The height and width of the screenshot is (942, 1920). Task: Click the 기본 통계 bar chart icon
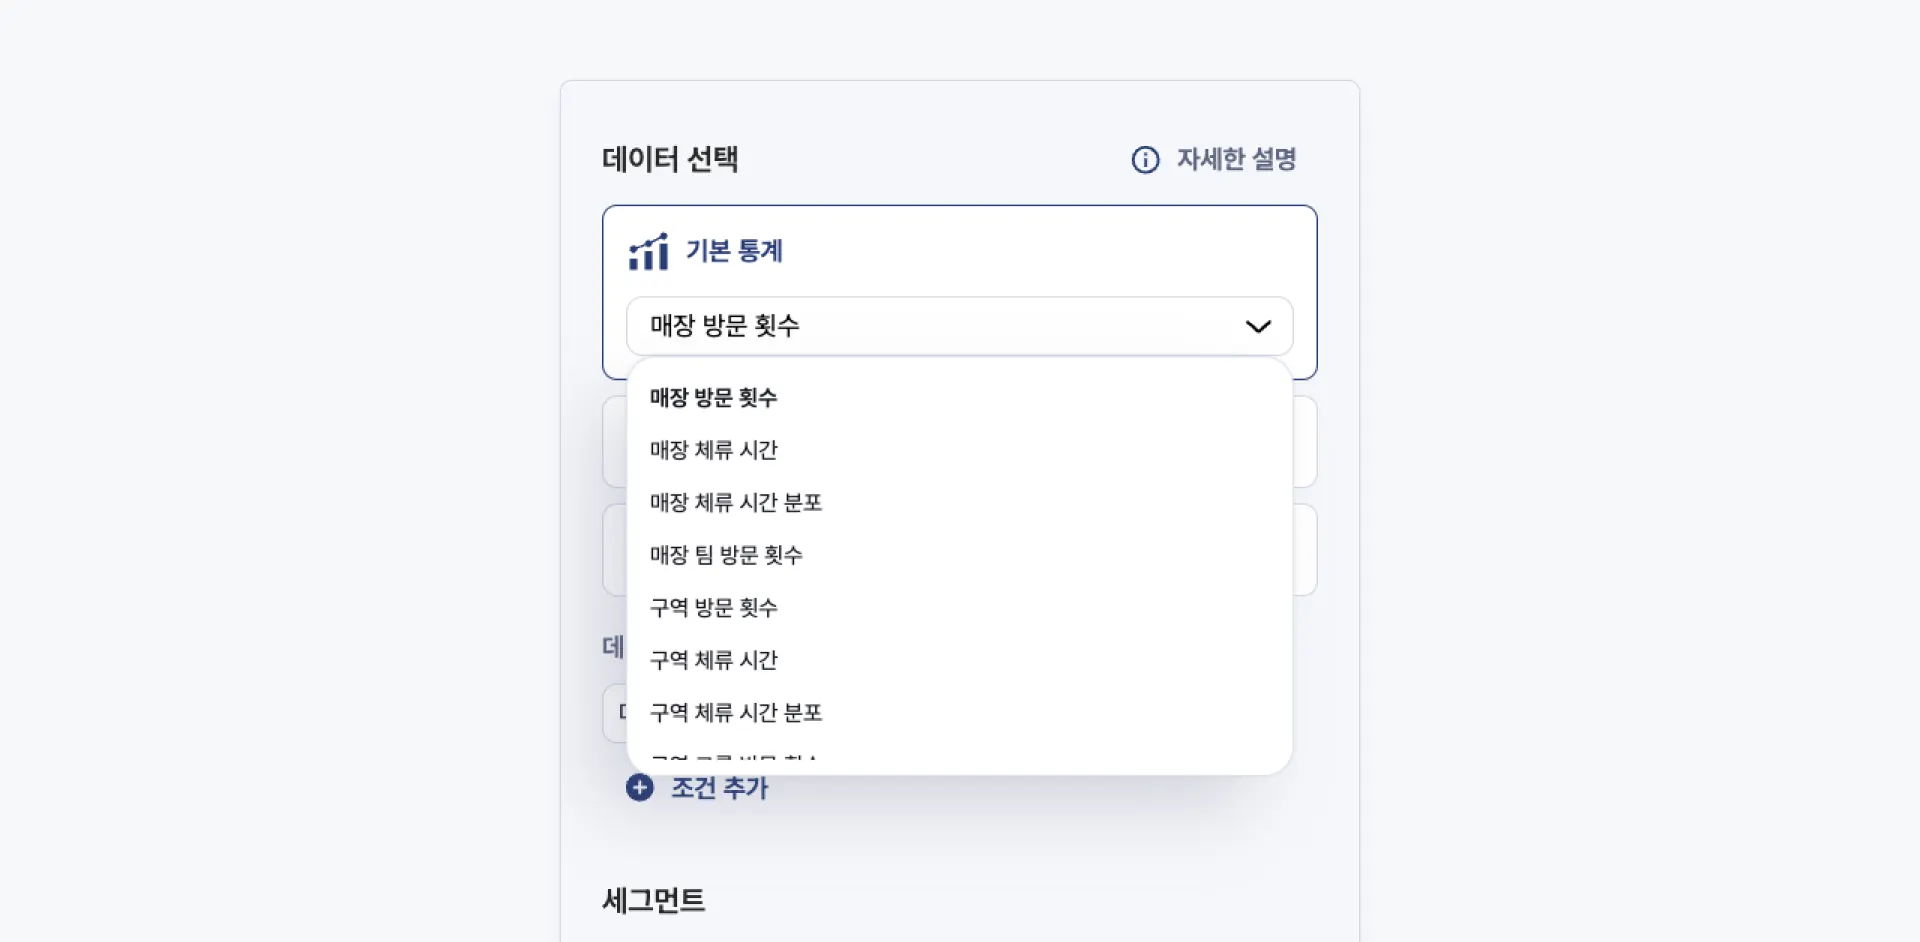648,252
